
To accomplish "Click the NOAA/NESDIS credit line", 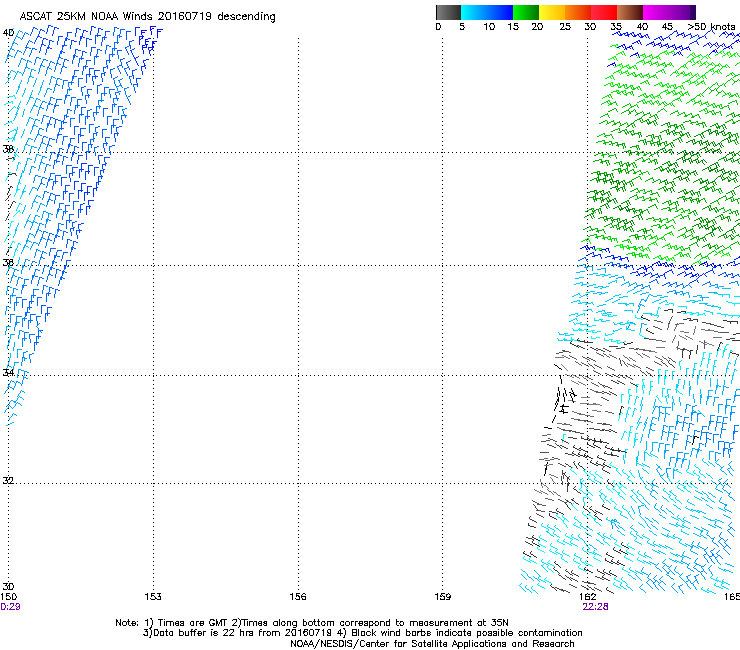I will click(x=432, y=644).
